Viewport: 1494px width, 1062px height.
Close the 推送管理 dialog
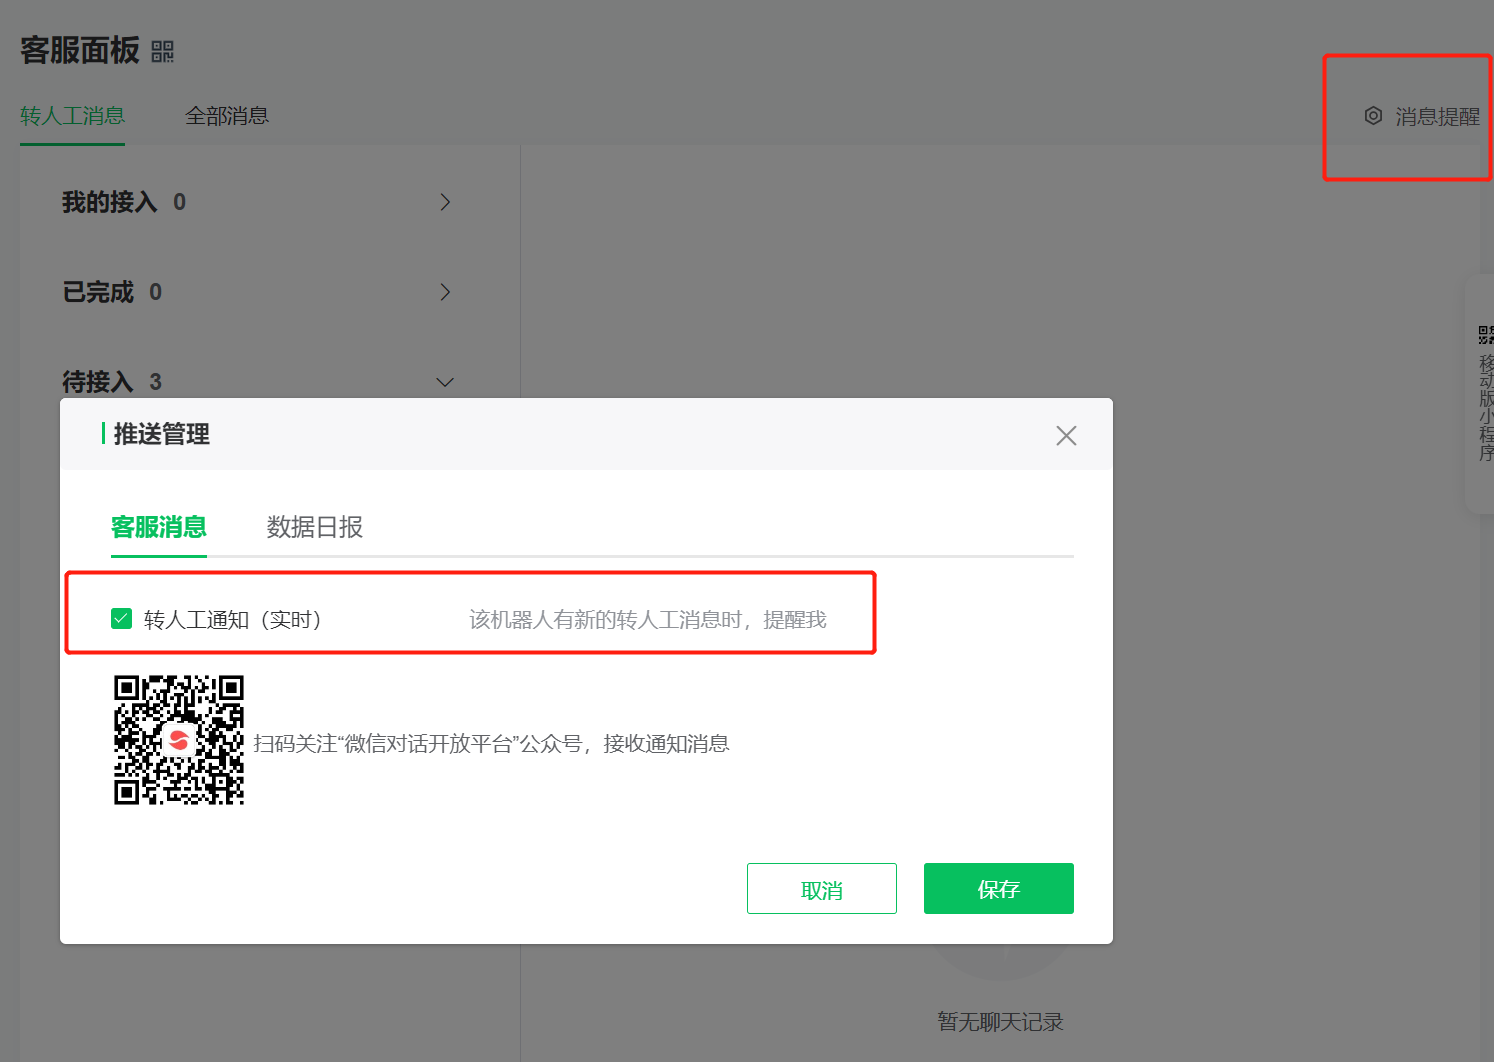(1066, 435)
